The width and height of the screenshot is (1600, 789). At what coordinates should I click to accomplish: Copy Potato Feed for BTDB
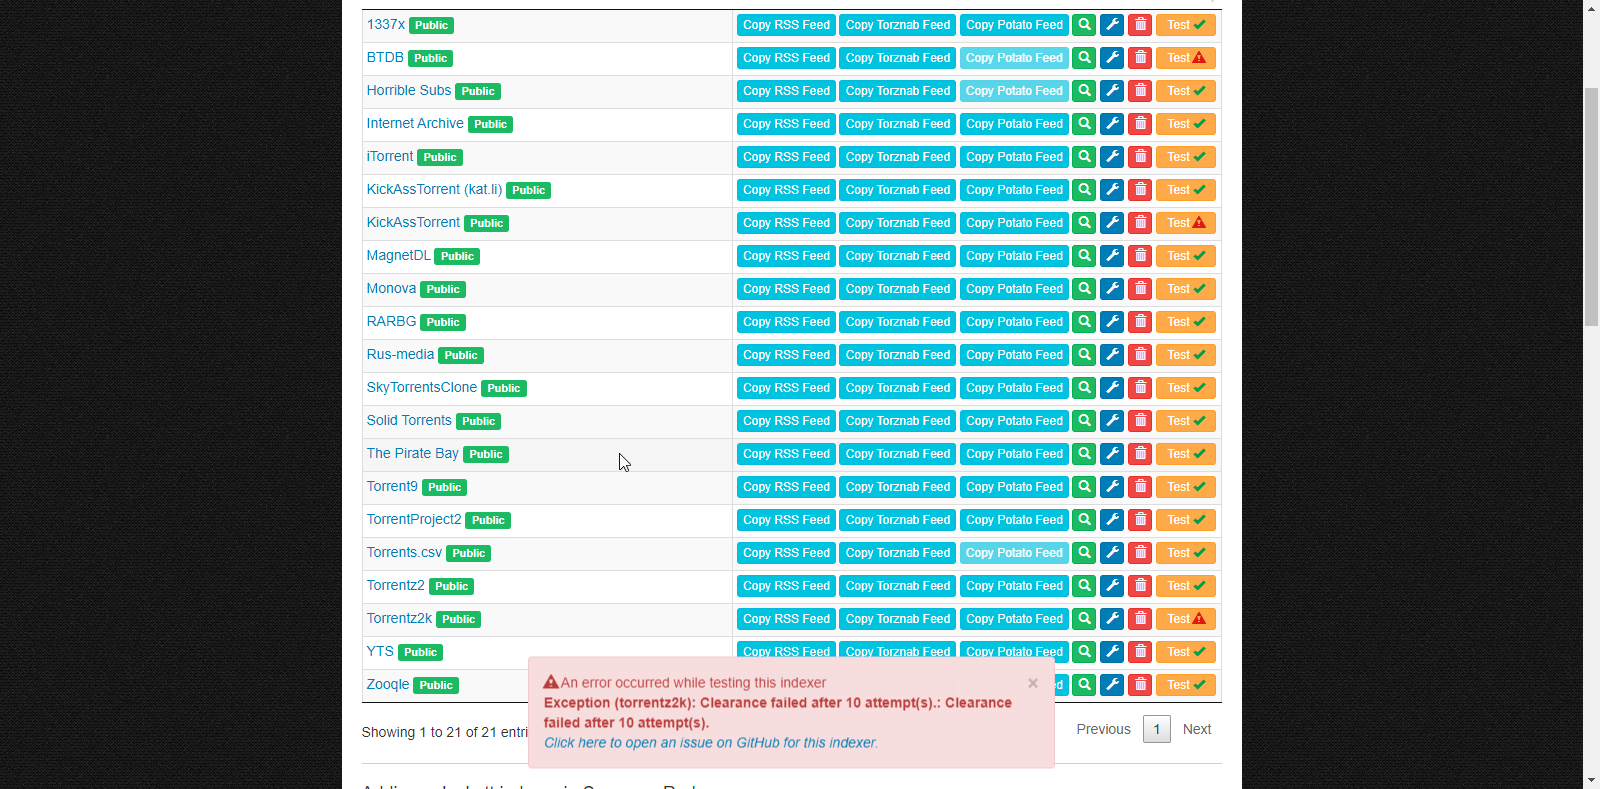1014,58
